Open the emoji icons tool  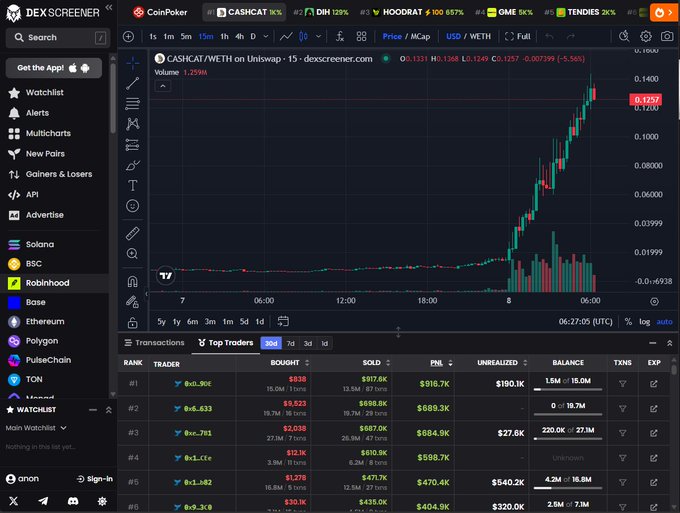coord(133,206)
